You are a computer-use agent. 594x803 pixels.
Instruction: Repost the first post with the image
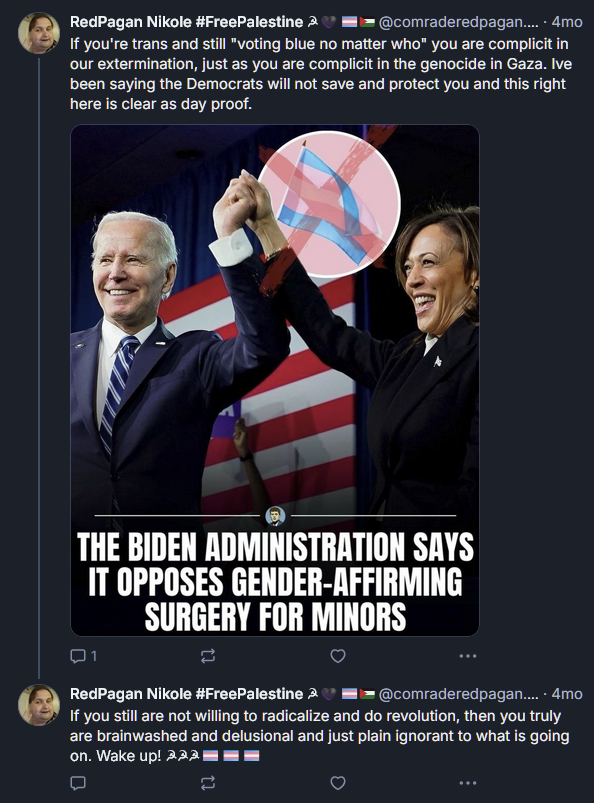pyautogui.click(x=208, y=656)
